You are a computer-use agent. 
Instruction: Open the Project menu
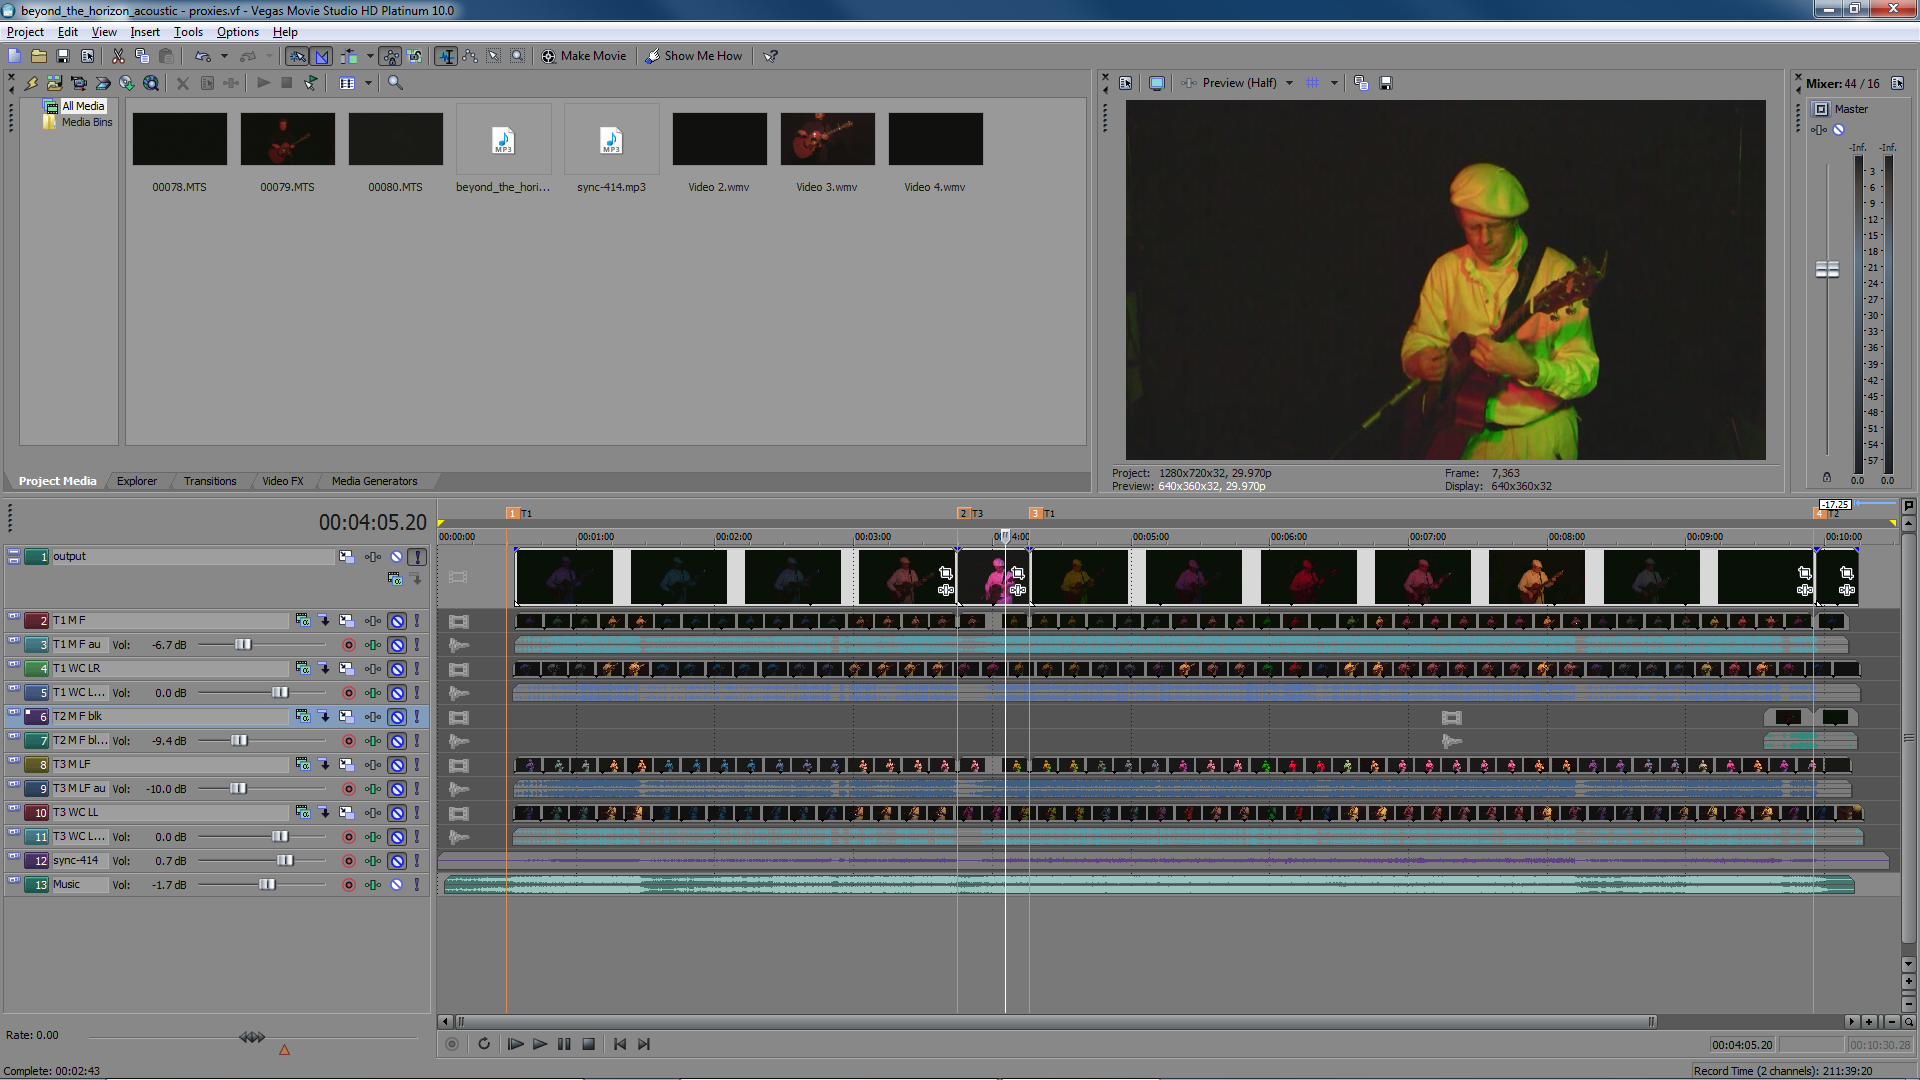(25, 32)
